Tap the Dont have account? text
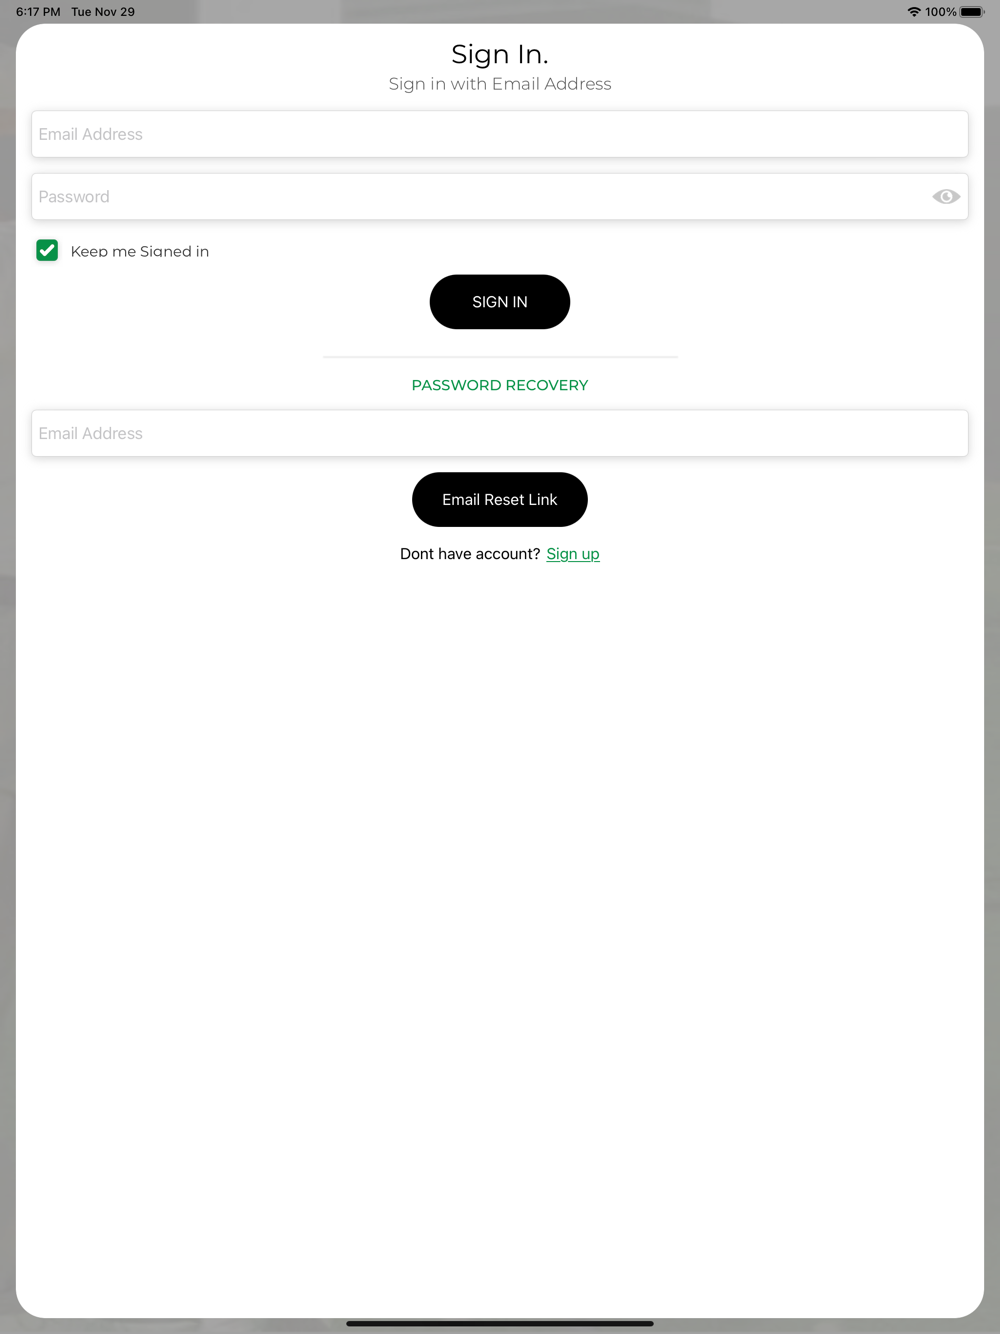 (470, 554)
